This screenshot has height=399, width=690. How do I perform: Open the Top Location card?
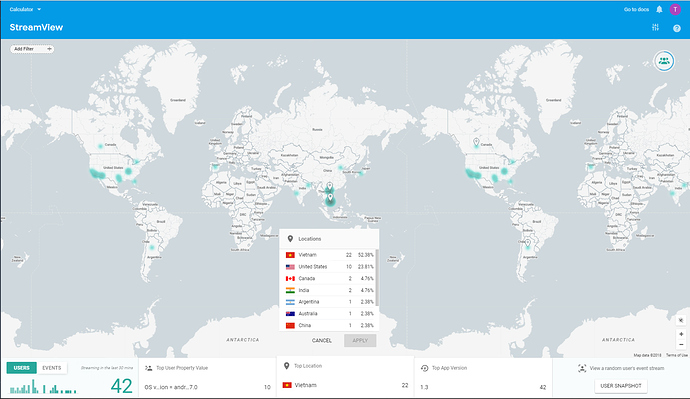tap(345, 377)
